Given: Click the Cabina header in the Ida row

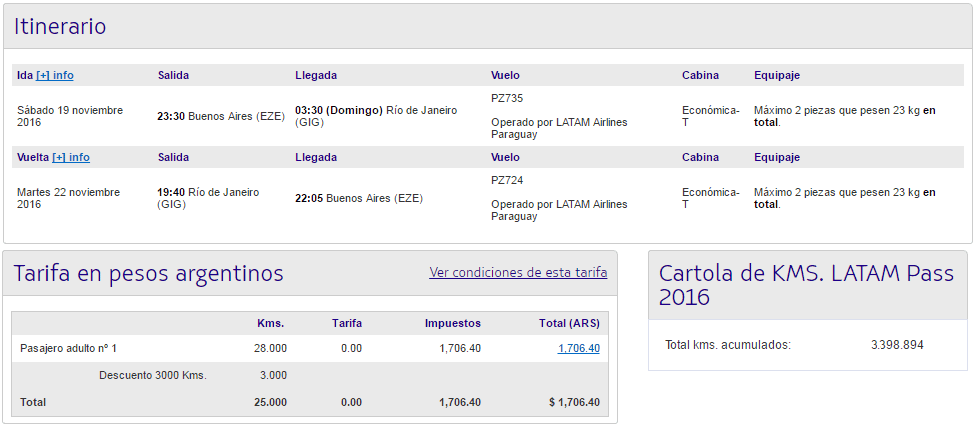Looking at the screenshot, I should [x=700, y=75].
